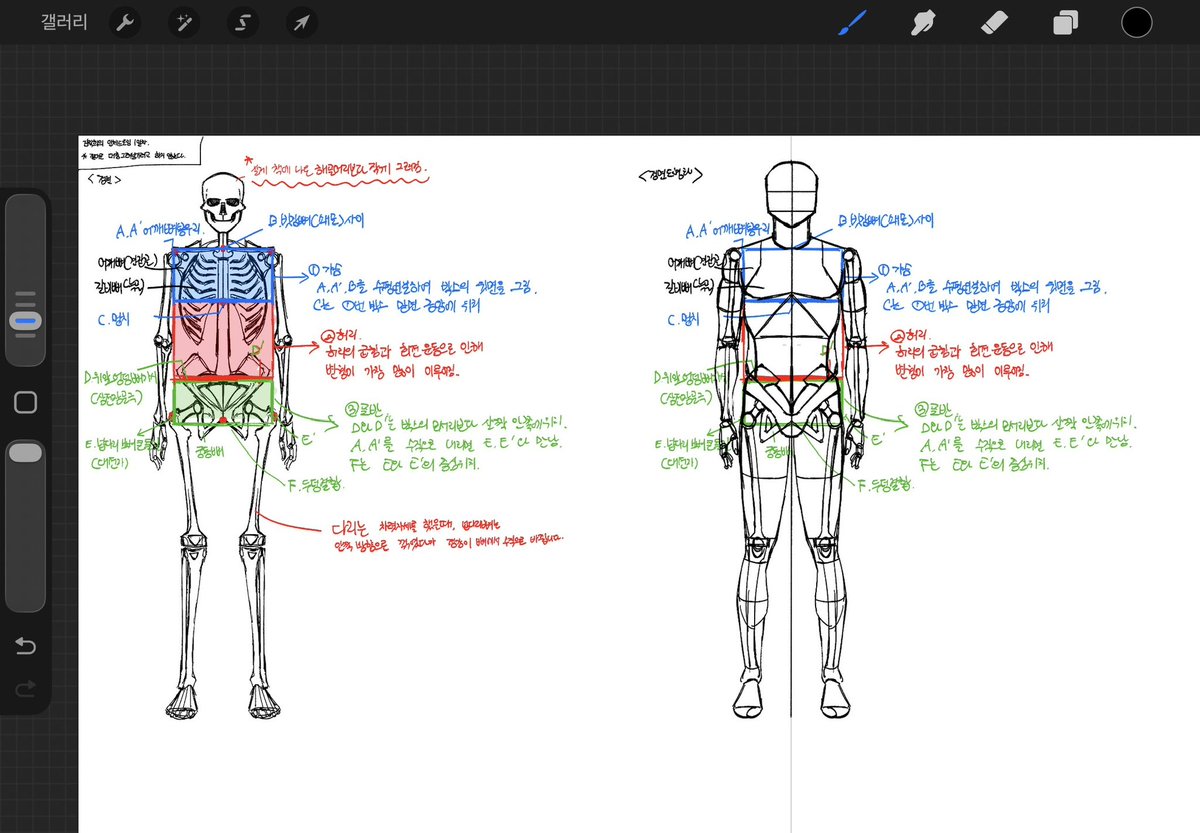
Task: Select the Eraser tool
Action: coord(993,22)
